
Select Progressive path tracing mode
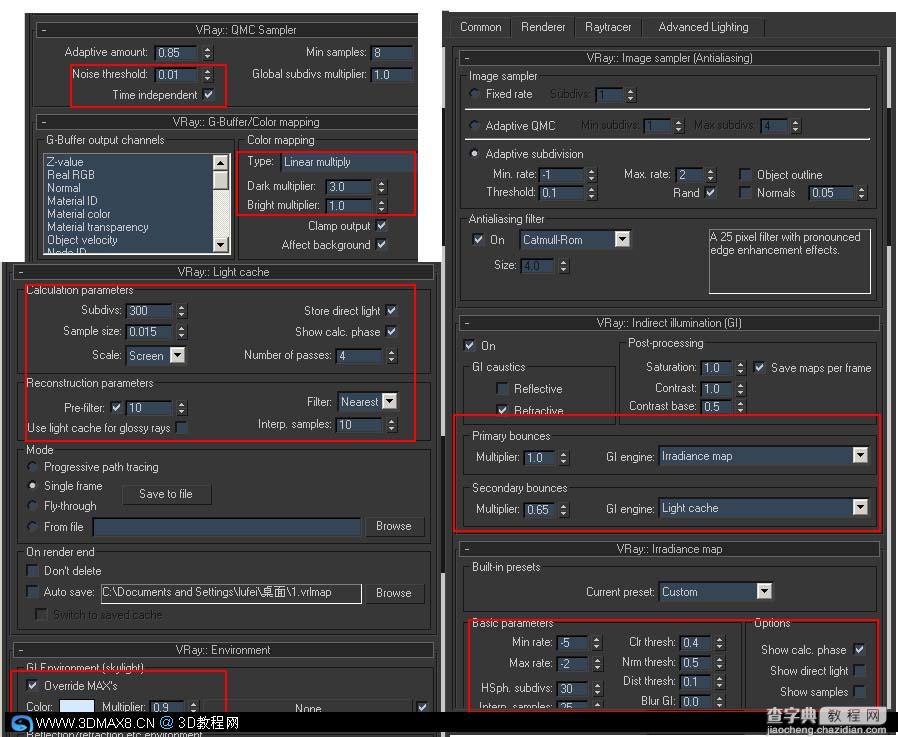pyautogui.click(x=33, y=467)
